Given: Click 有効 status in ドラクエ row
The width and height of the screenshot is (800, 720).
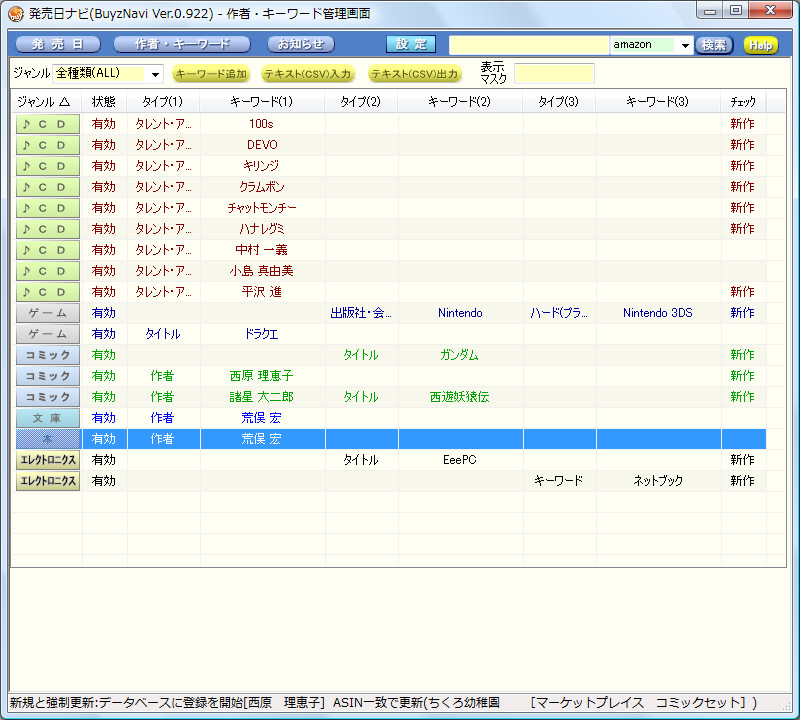Looking at the screenshot, I should tap(104, 334).
